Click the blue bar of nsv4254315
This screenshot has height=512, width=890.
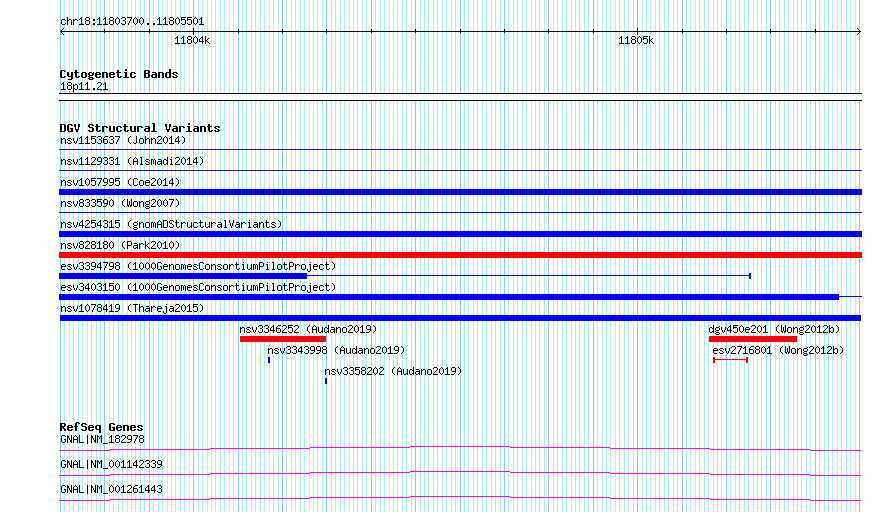460,234
